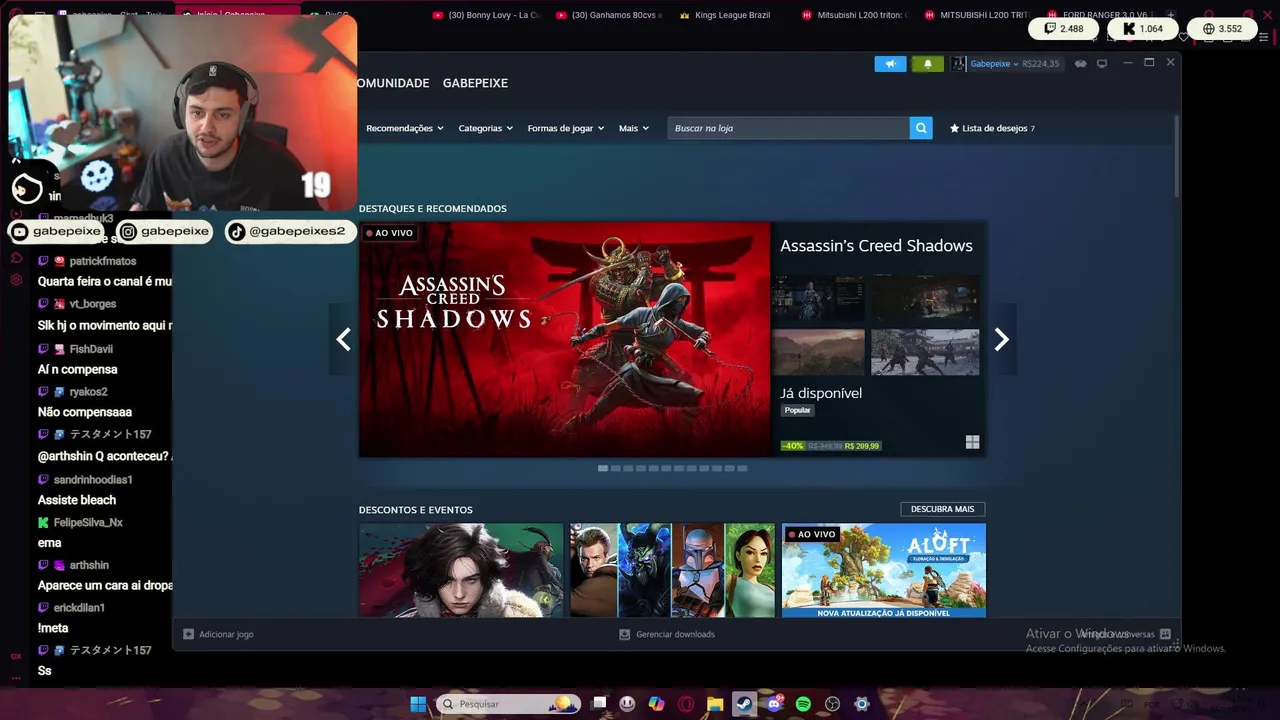Open the green notifications bell

click(927, 64)
